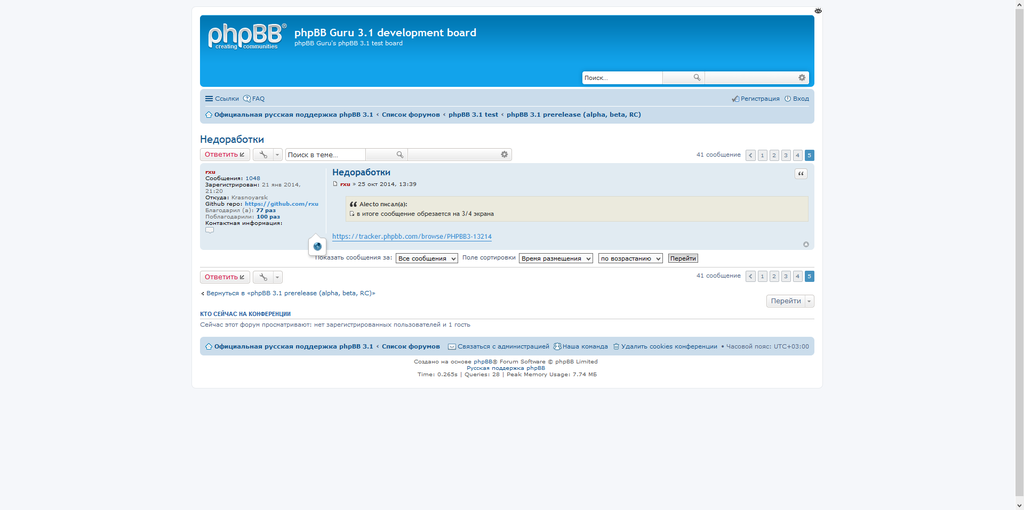Open the tracker.phpbb.com PHPBB3-13214 link

coord(411,237)
